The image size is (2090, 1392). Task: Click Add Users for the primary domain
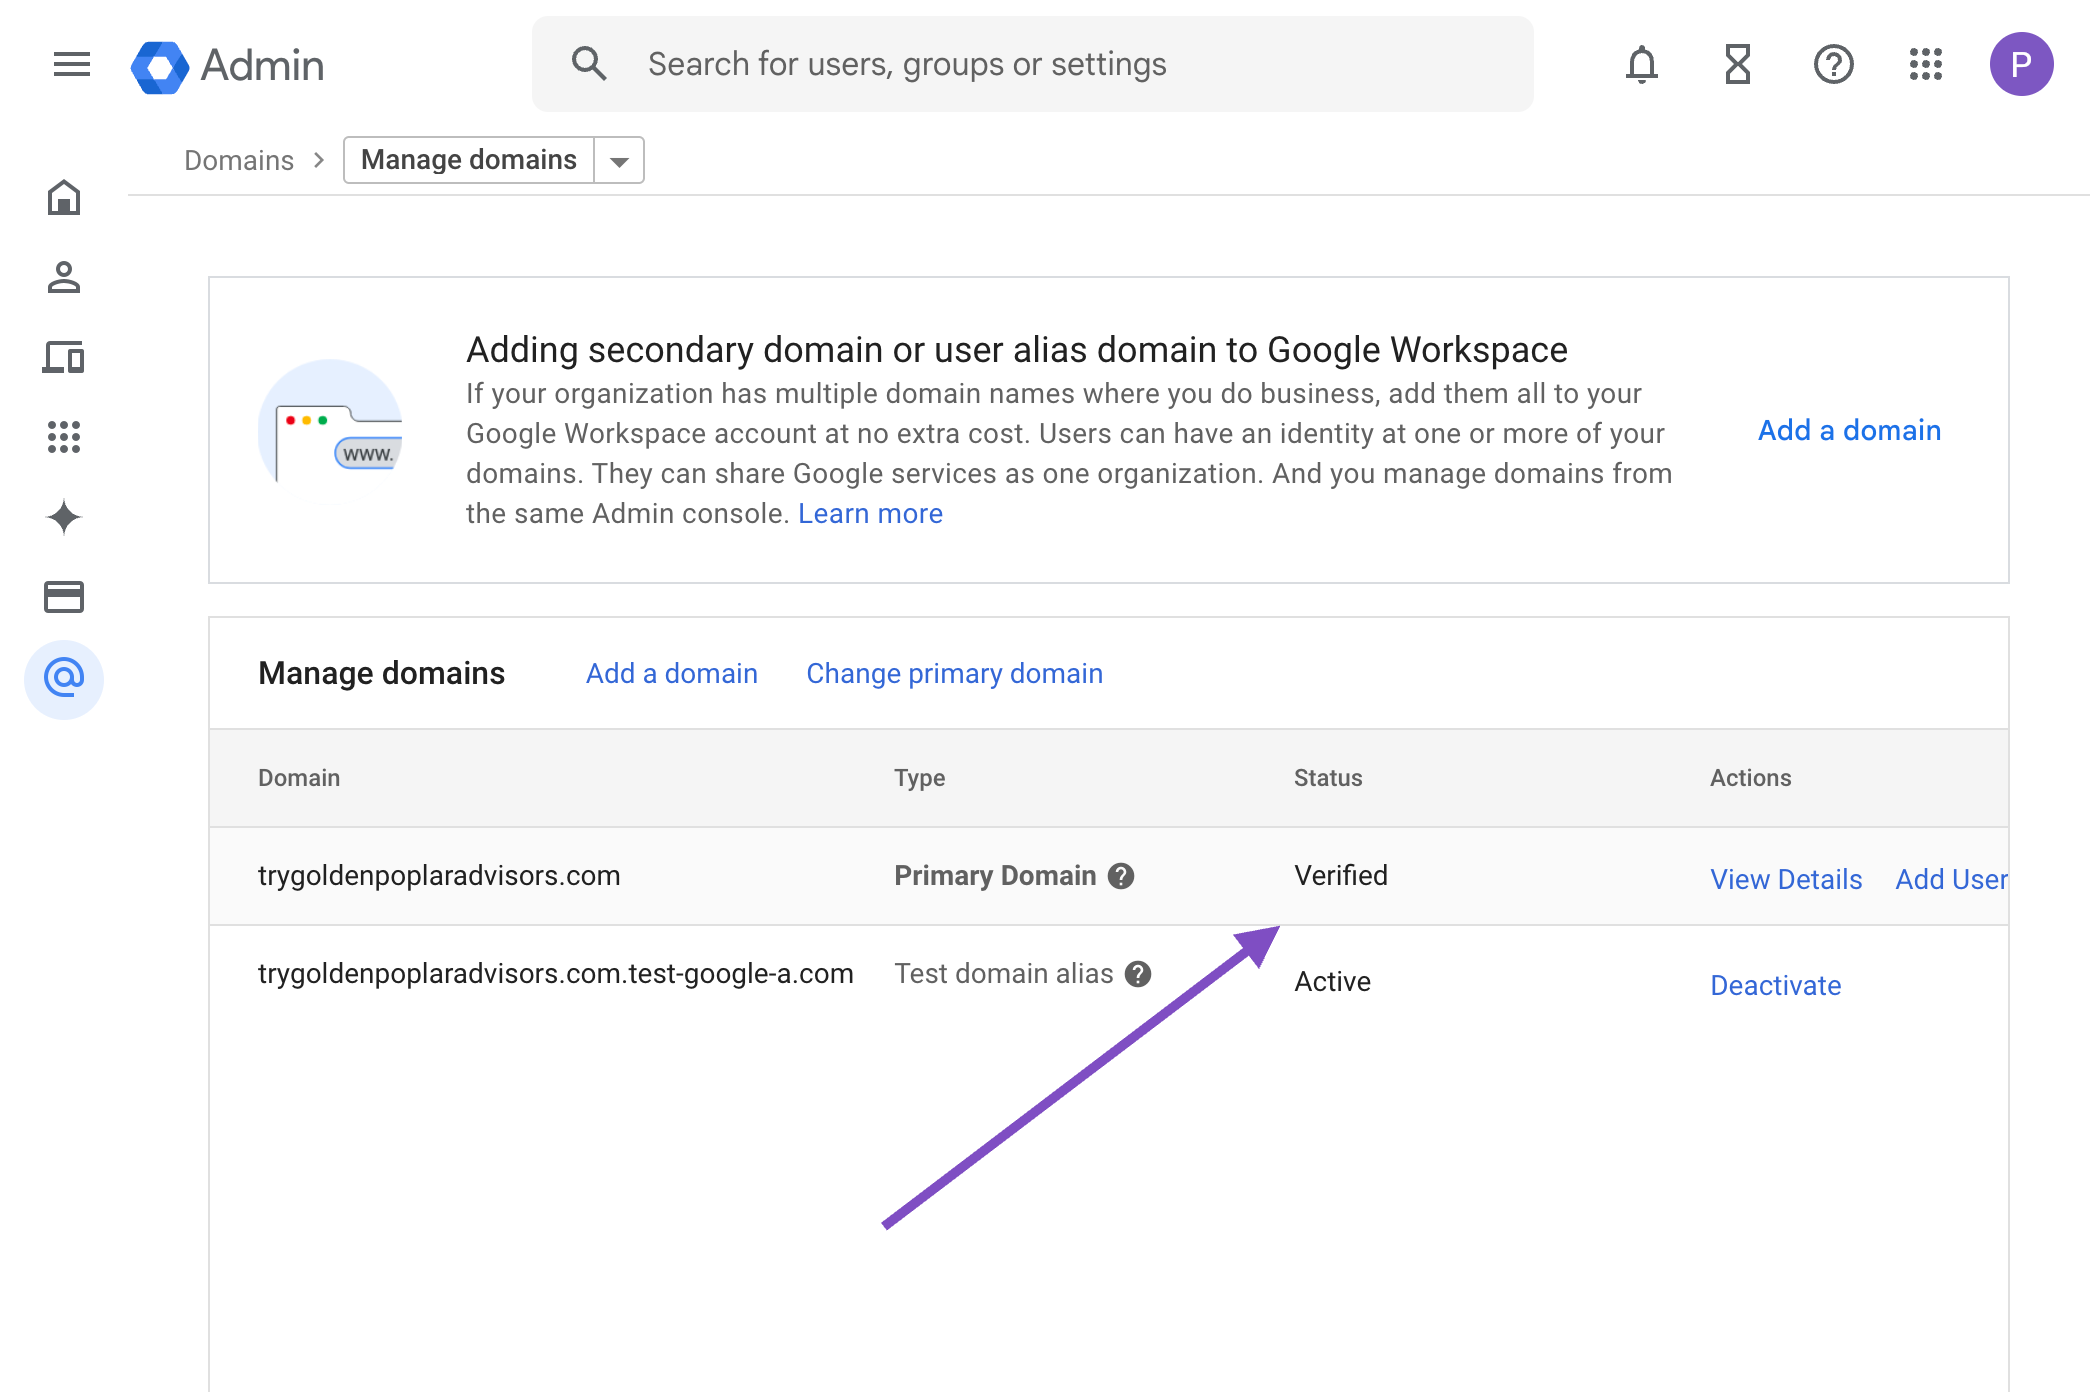pos(1951,879)
